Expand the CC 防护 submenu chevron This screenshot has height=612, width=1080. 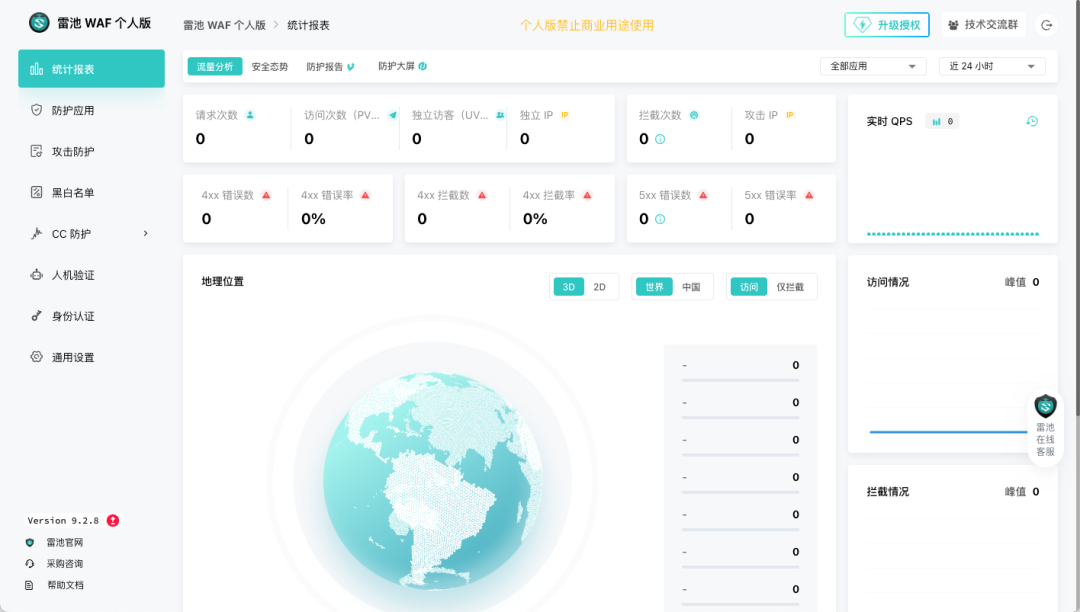click(145, 233)
